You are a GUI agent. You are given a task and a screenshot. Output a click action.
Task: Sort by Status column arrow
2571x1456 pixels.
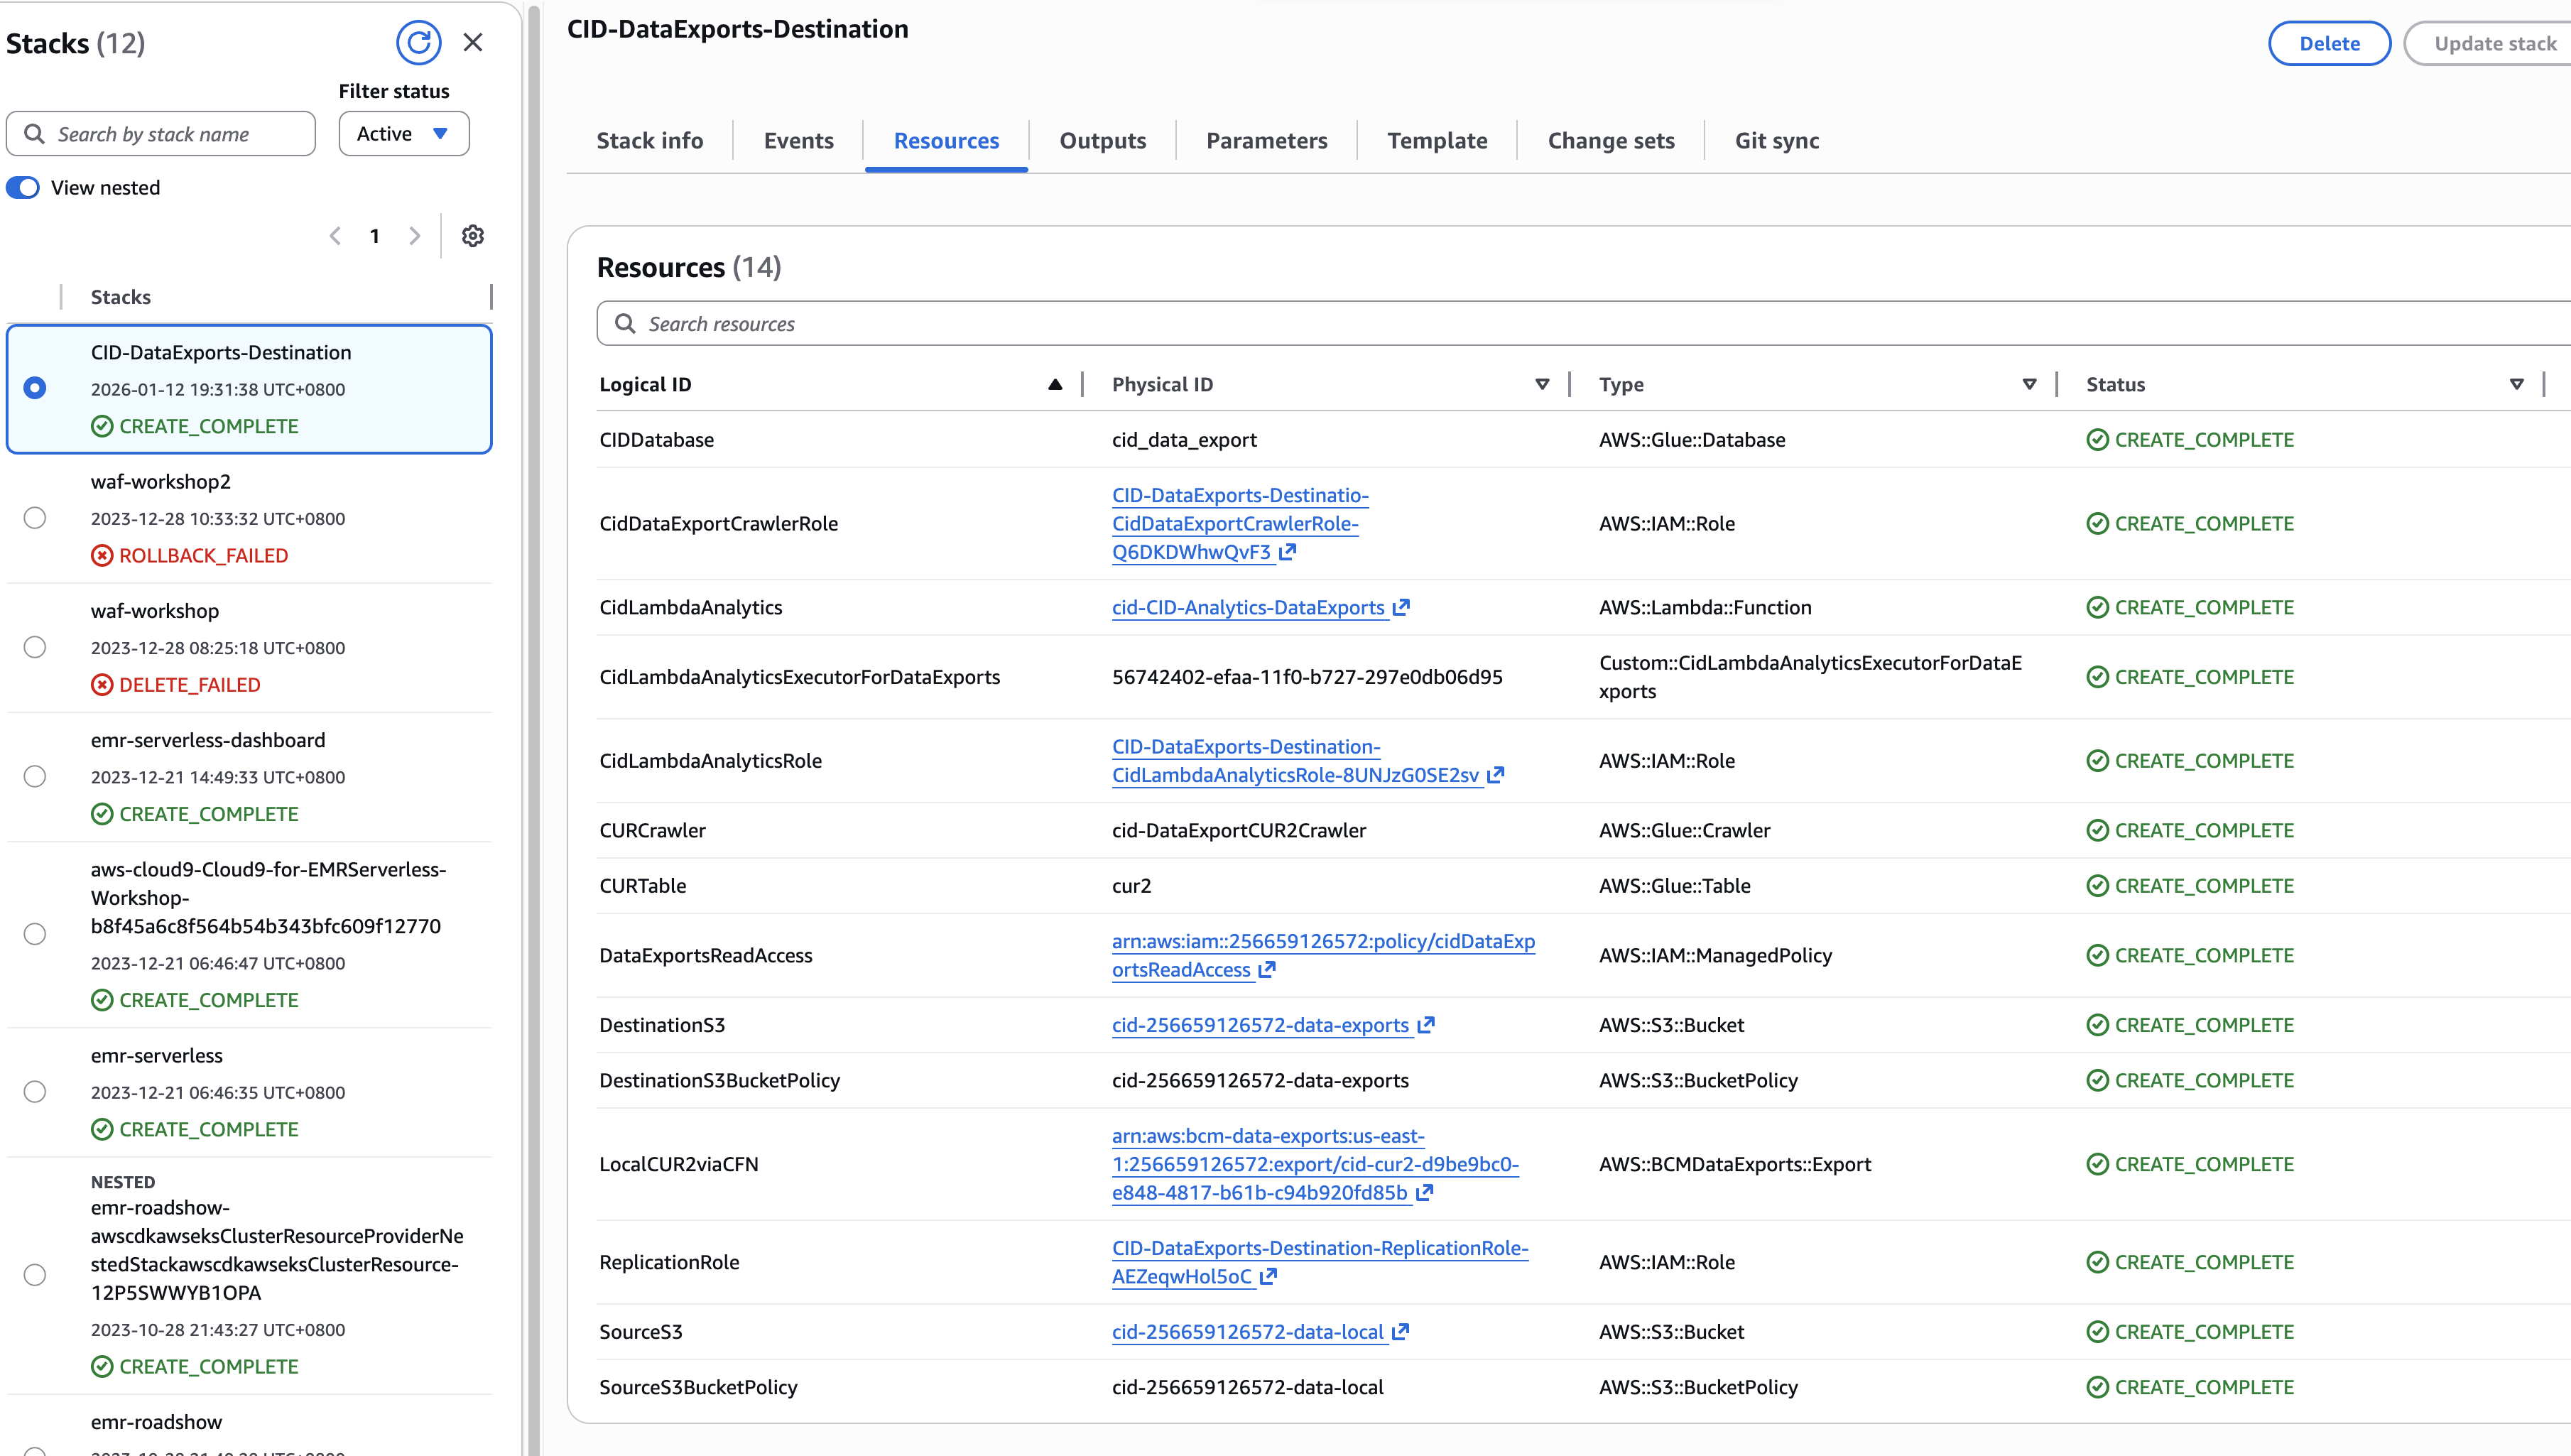click(2516, 385)
